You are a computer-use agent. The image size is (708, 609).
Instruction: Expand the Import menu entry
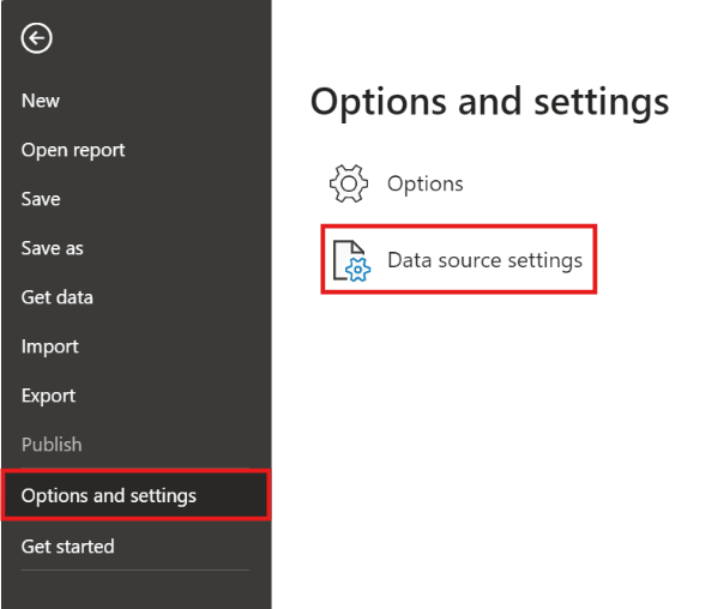point(50,346)
